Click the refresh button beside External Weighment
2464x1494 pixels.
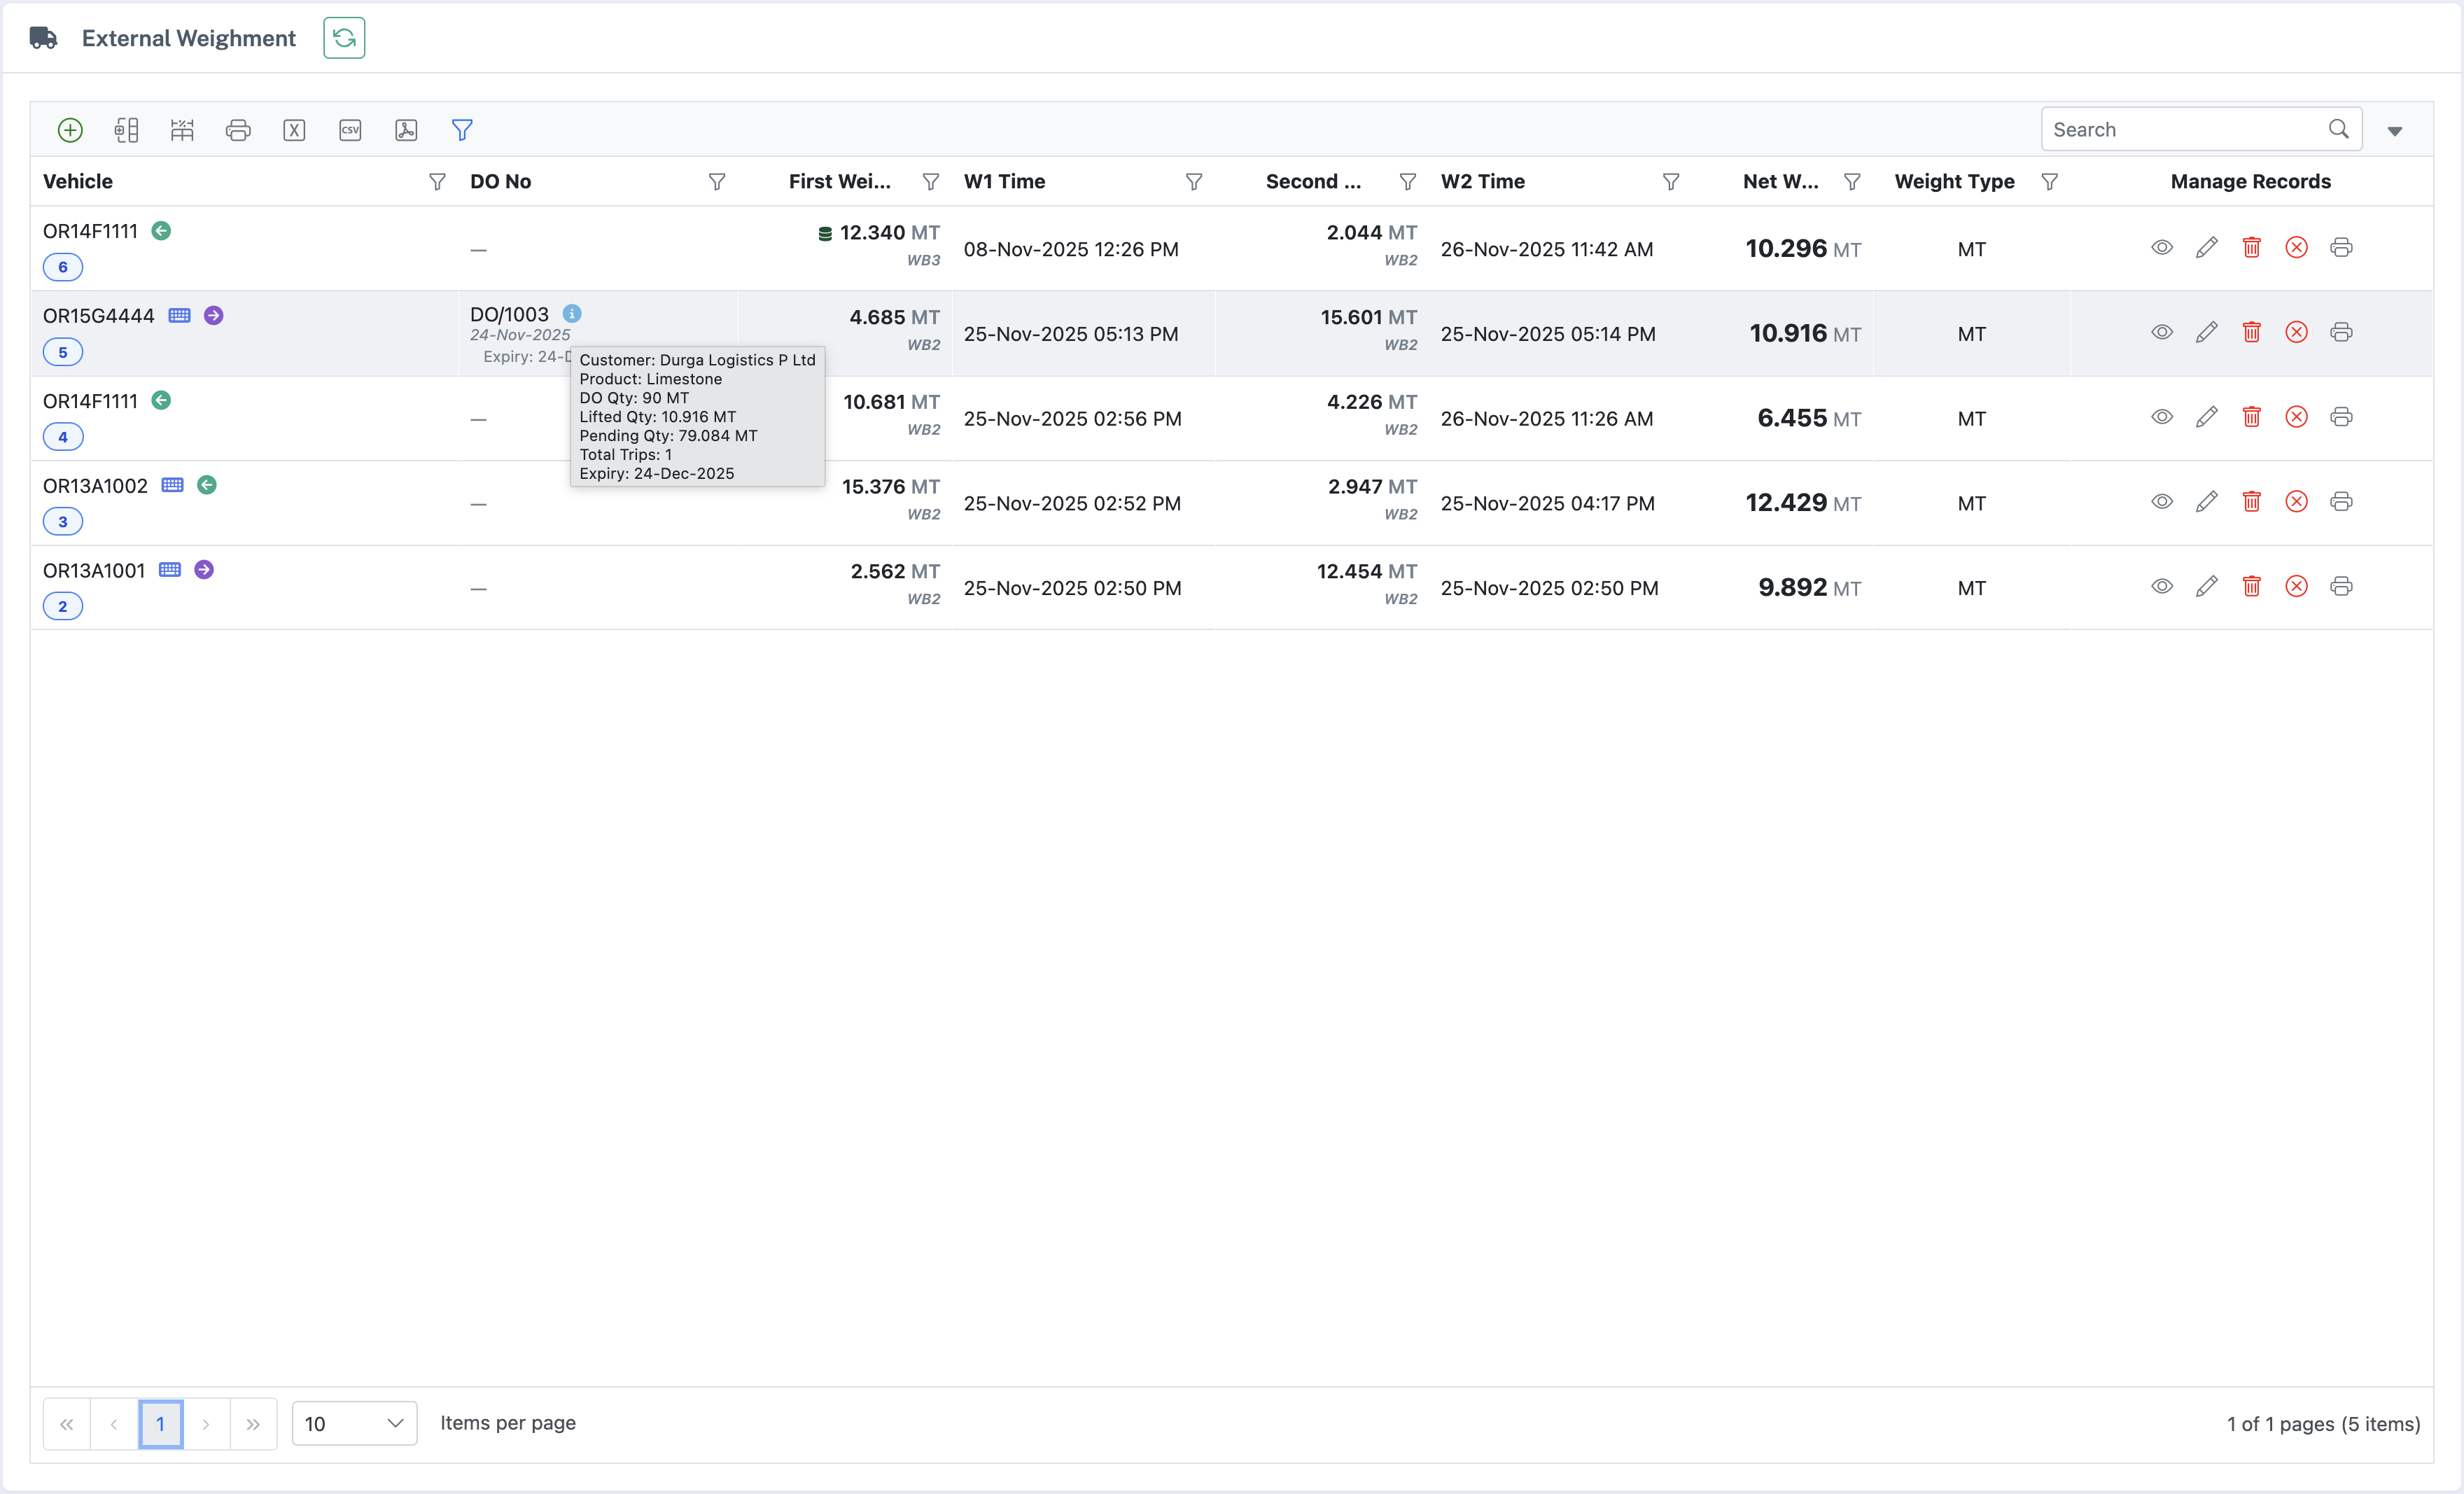tap(344, 38)
